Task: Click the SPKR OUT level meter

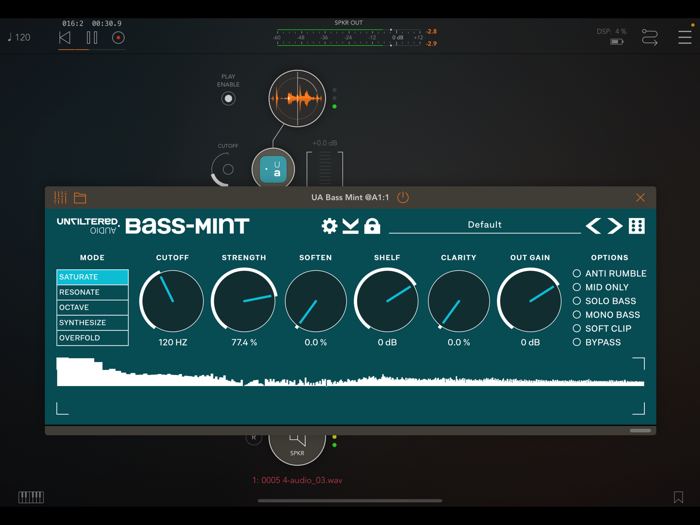Action: pos(348,38)
